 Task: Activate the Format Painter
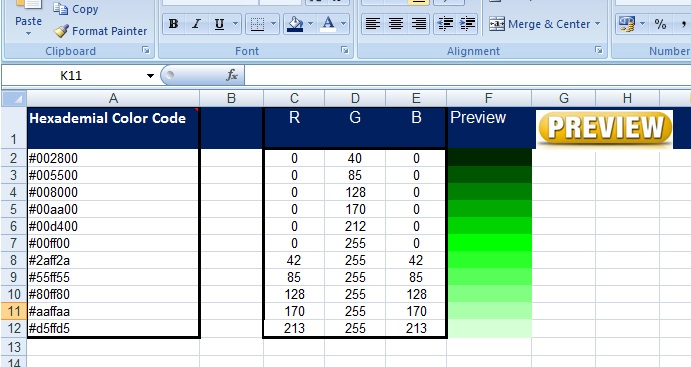pos(100,31)
